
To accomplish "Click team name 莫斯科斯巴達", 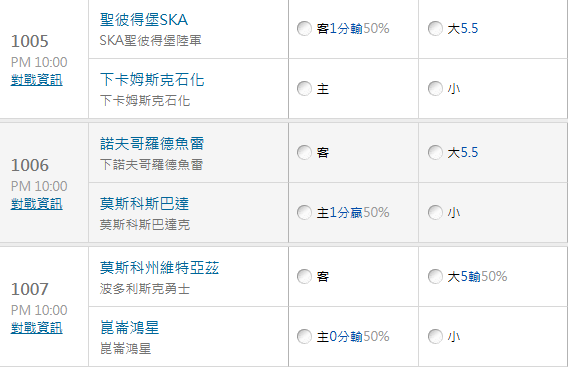I will click(145, 203).
